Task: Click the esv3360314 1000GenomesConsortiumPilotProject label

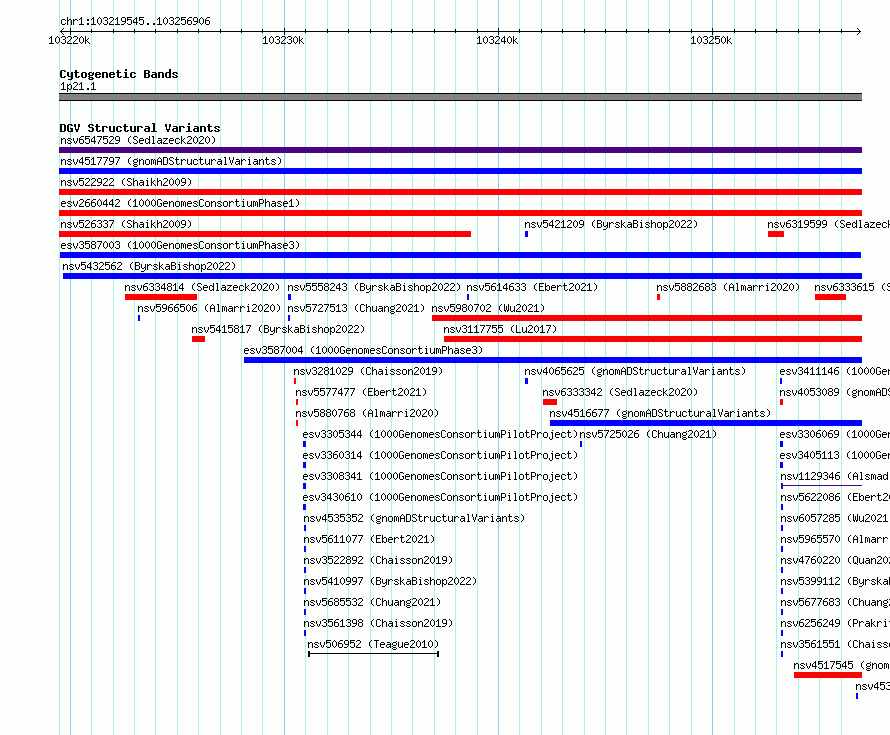Action: tap(440, 455)
